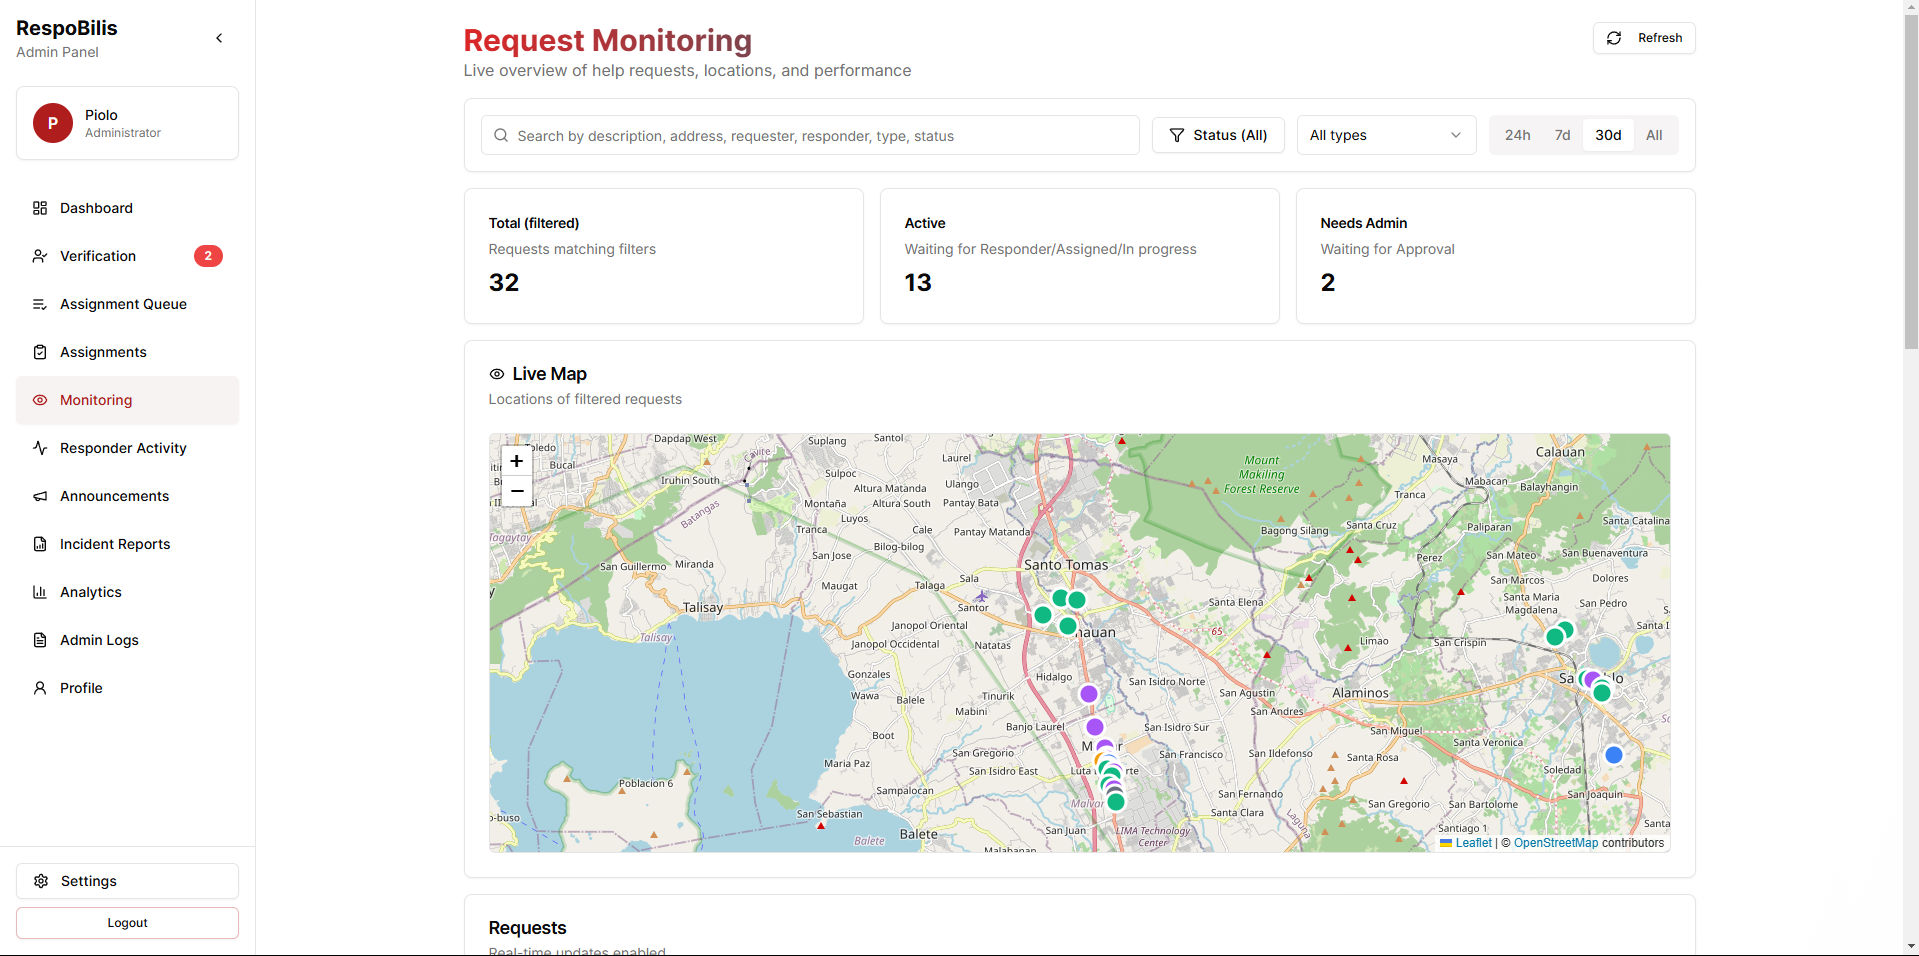The image size is (1919, 956).
Task: Open the Status (All) filter
Action: pos(1218,135)
